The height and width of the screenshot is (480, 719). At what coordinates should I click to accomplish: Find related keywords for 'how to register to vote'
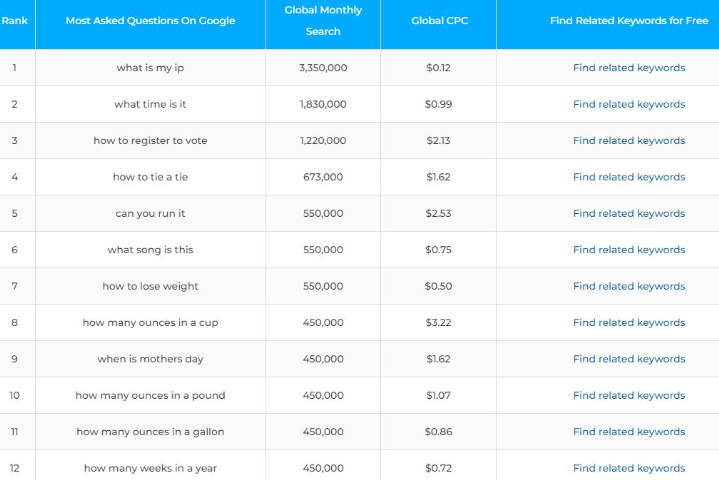click(x=629, y=141)
